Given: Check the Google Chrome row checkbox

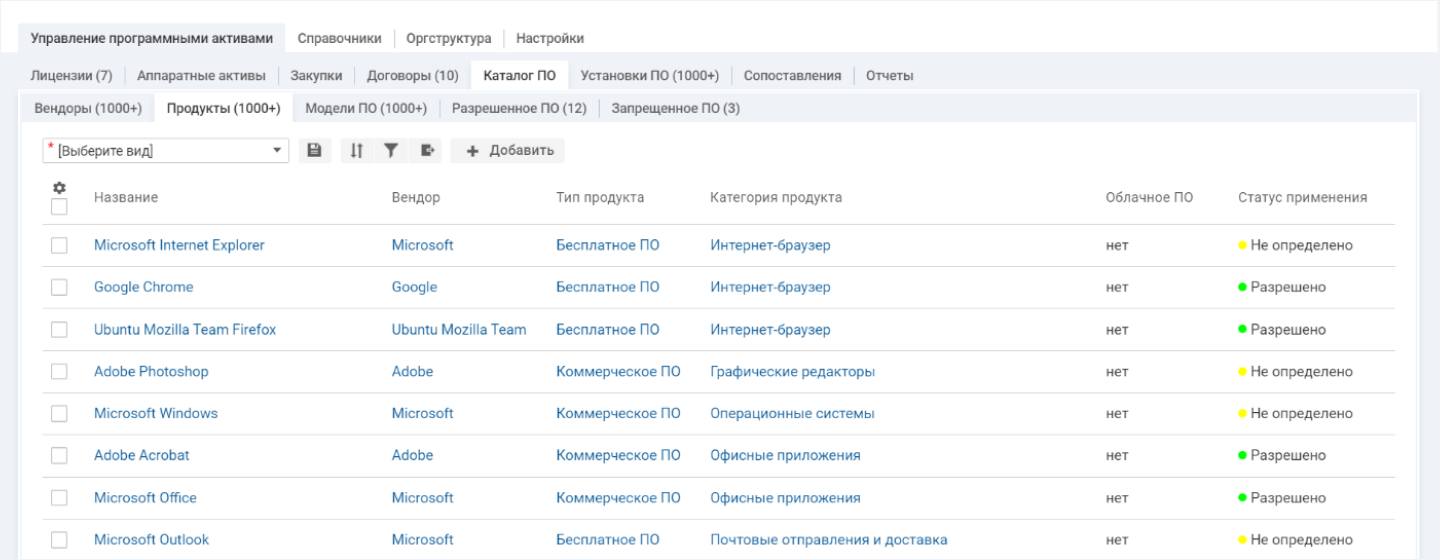Looking at the screenshot, I should pos(59,288).
